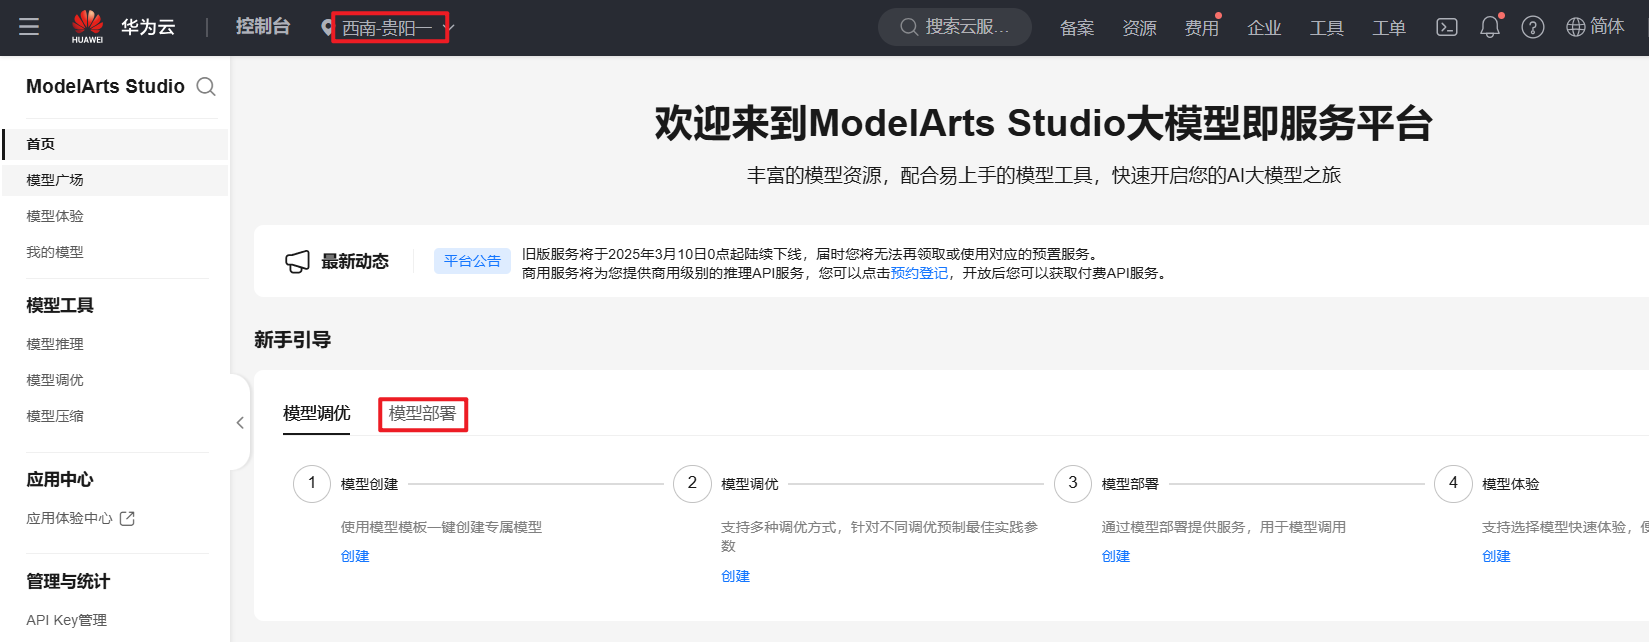
Task: Click the 模型工具 section heading
Action: pyautogui.click(x=60, y=305)
